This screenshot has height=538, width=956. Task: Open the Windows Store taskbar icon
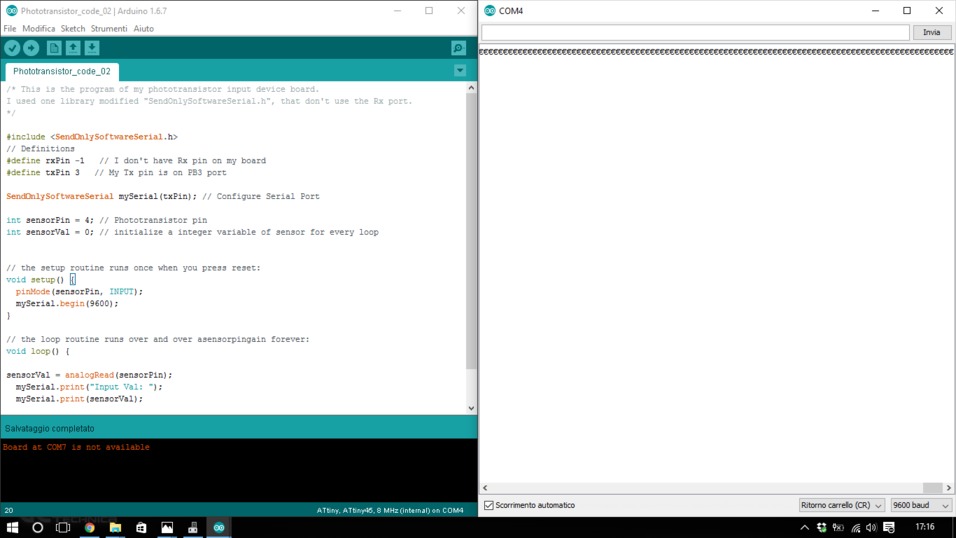coord(141,528)
